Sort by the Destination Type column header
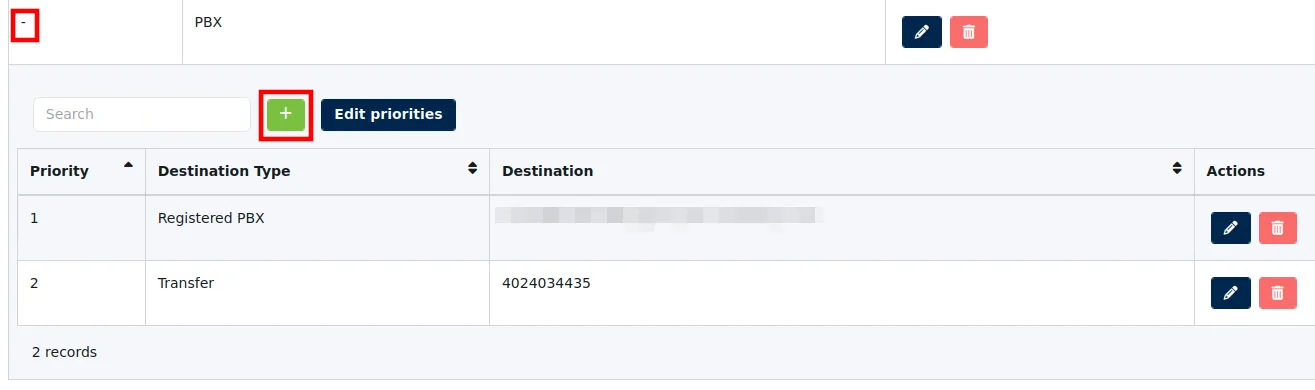 (317, 171)
